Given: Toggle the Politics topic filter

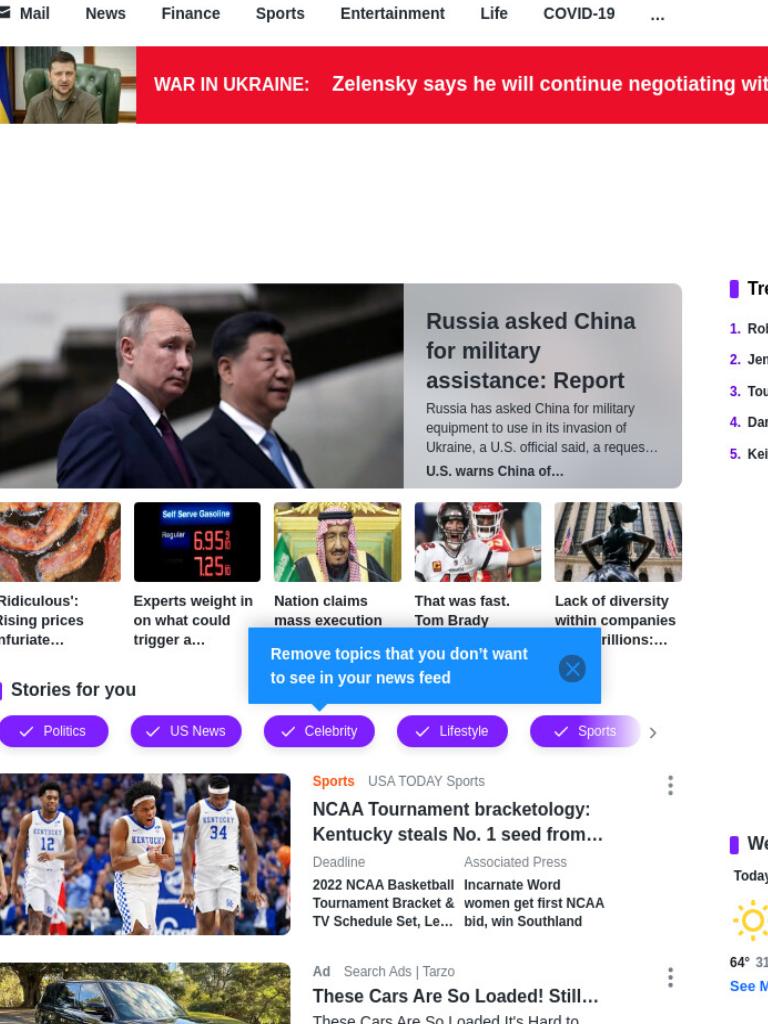Looking at the screenshot, I should (x=54, y=731).
